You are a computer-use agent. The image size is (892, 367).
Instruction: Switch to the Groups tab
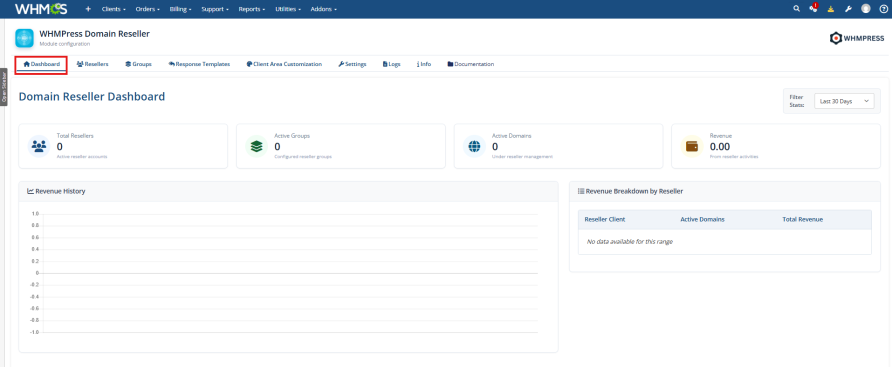(138, 64)
